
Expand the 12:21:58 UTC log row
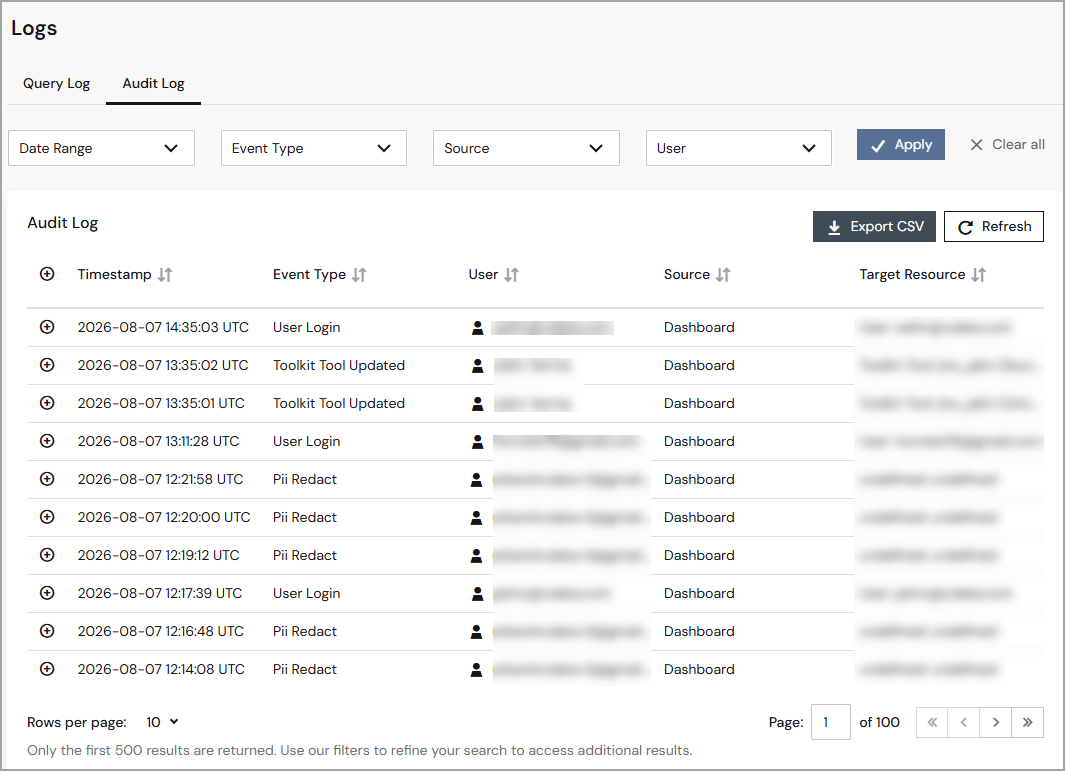[47, 479]
